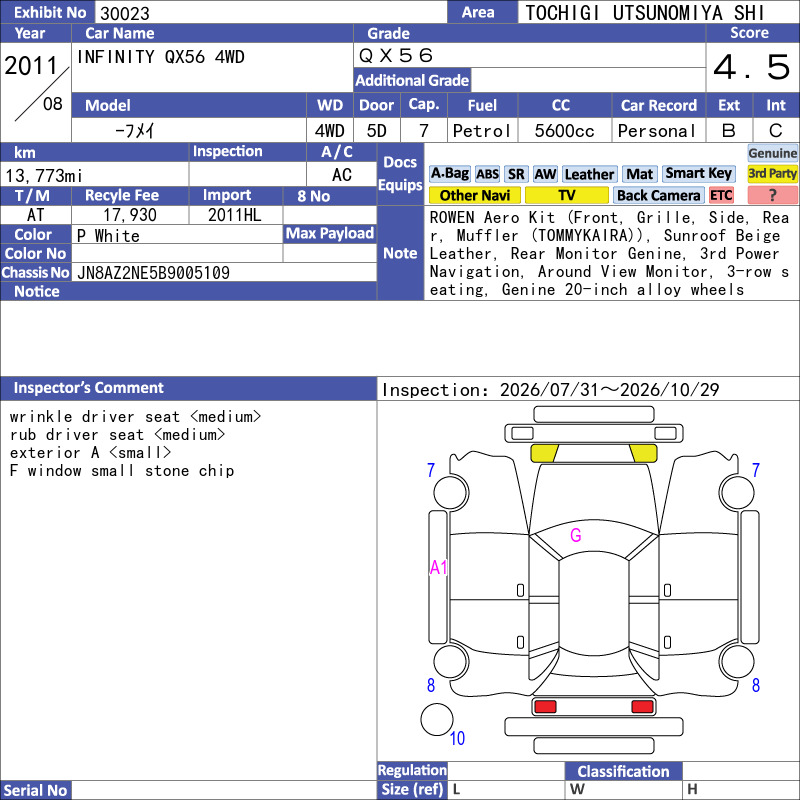800x800 pixels.
Task: Click the mileage value 13,773mi
Action: [43, 176]
